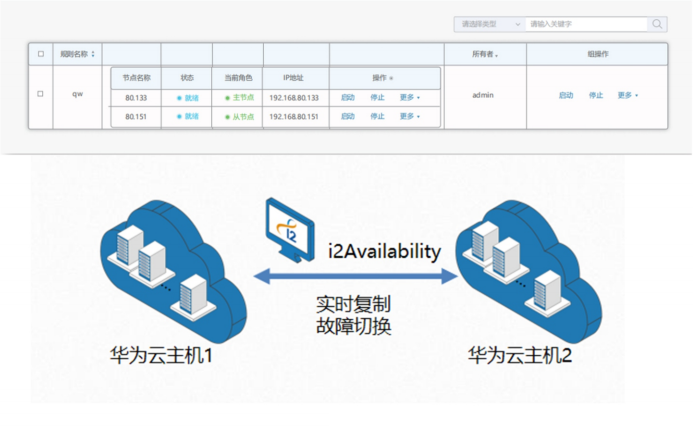This screenshot has height=428, width=693.
Task: Open more options for node 80.133
Action: pos(410,97)
